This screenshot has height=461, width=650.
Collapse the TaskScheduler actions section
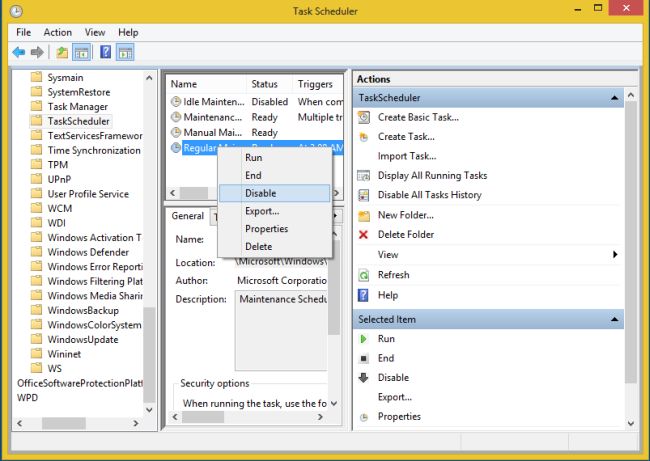[x=614, y=98]
